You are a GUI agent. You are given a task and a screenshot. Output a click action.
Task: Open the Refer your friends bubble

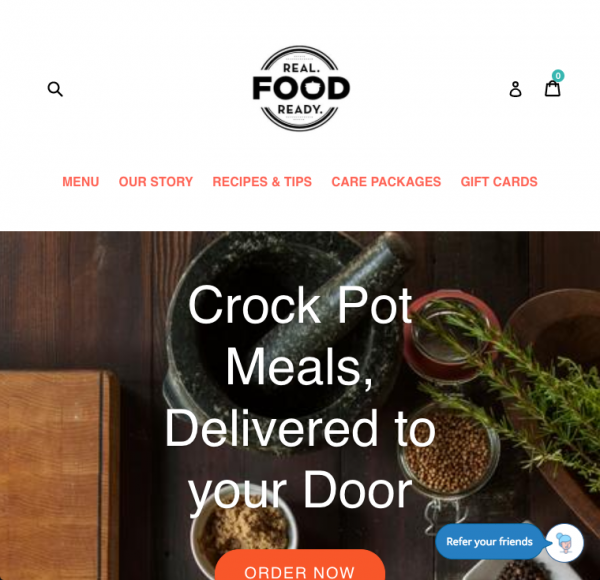[490, 542]
